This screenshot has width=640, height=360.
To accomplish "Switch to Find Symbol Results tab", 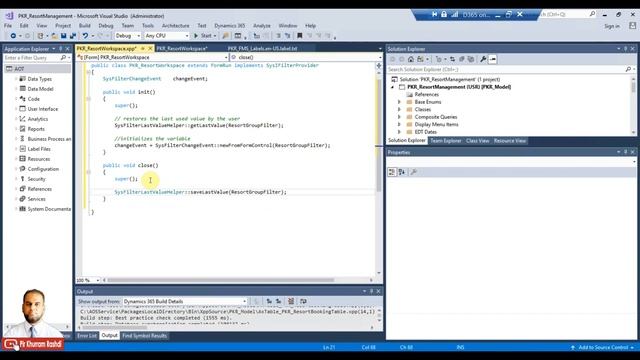I will (x=144, y=336).
